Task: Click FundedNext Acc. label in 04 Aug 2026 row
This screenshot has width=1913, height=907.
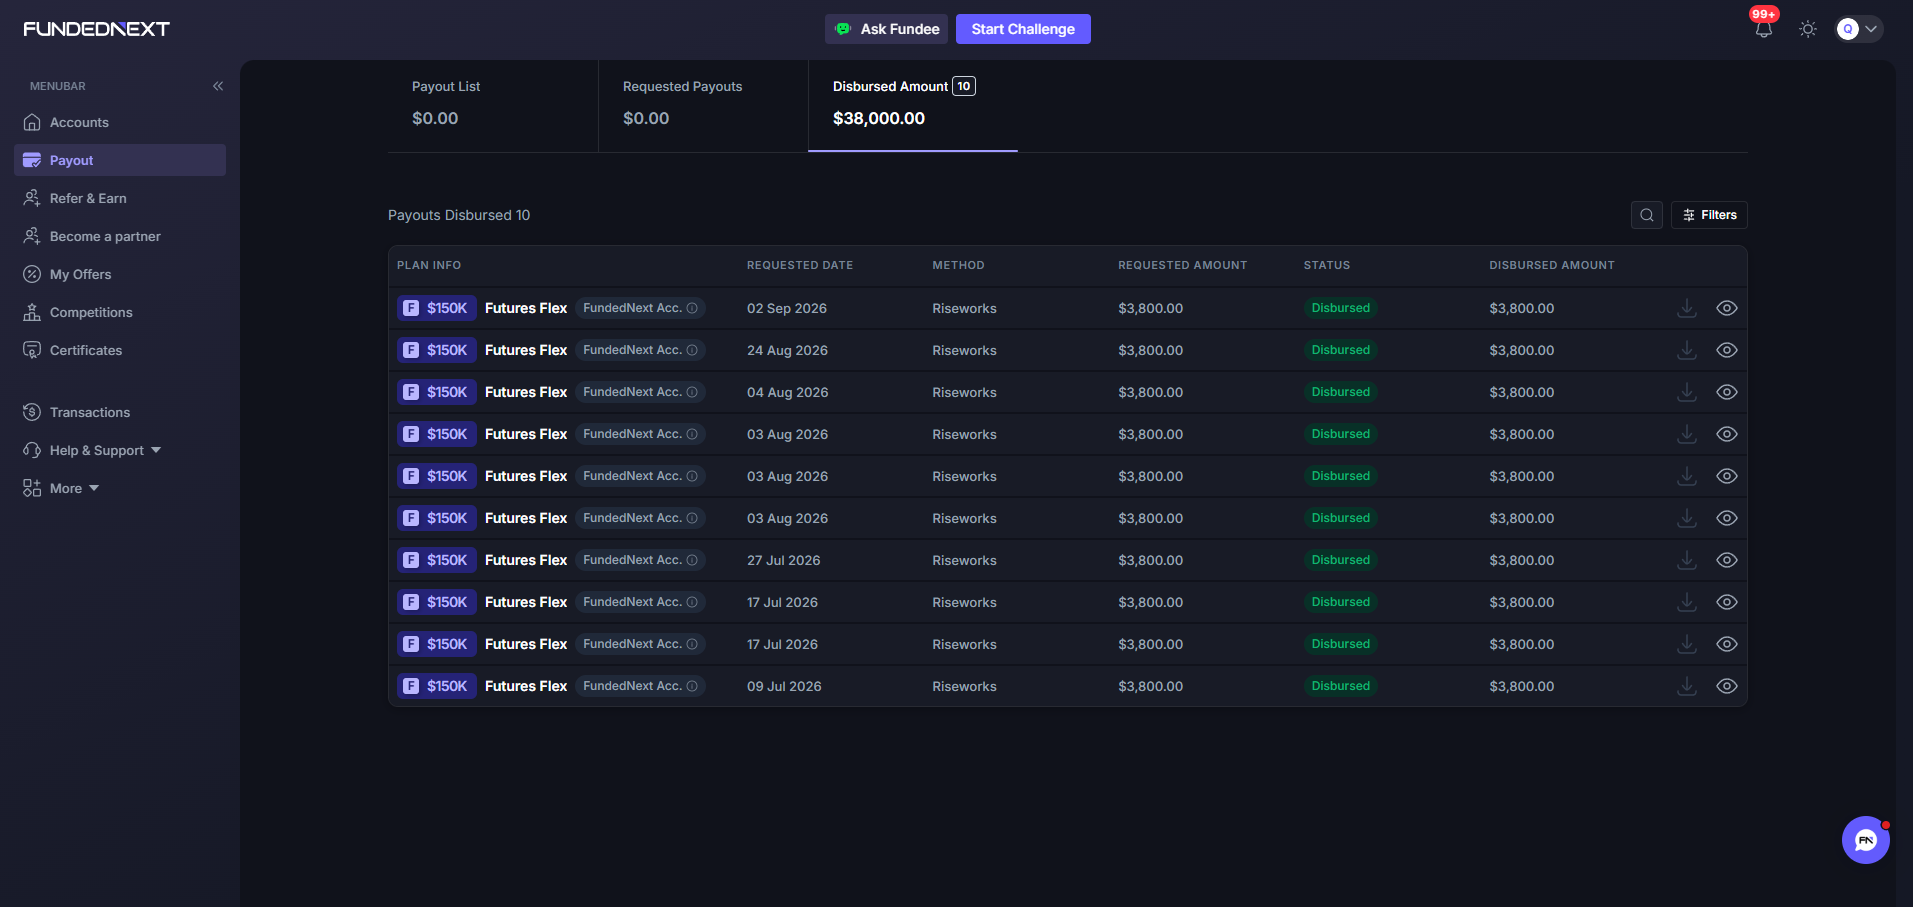Action: (x=632, y=392)
